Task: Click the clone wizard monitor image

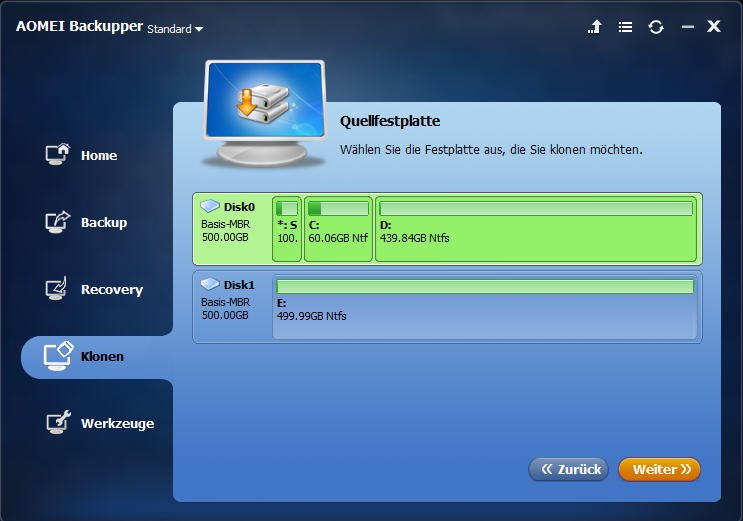Action: pos(265,113)
